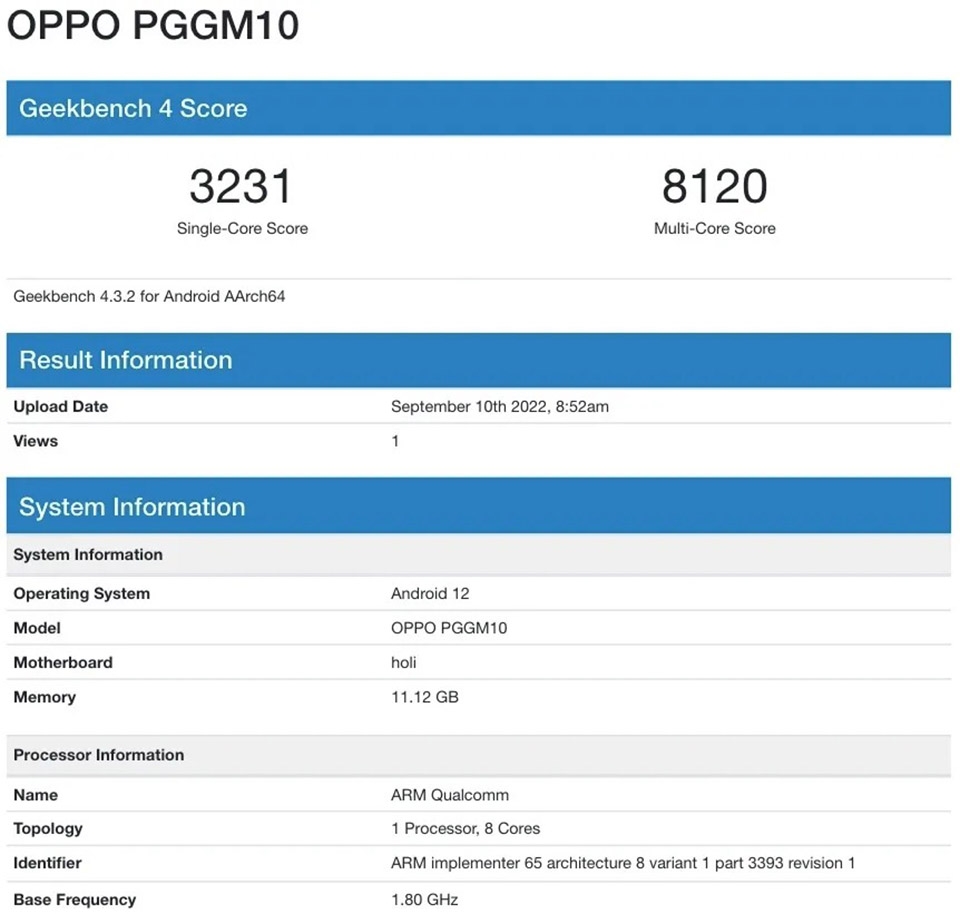Screen dimensions: 960x914
Task: Select the Base Frequency 1.80 GHz value
Action: 424,899
